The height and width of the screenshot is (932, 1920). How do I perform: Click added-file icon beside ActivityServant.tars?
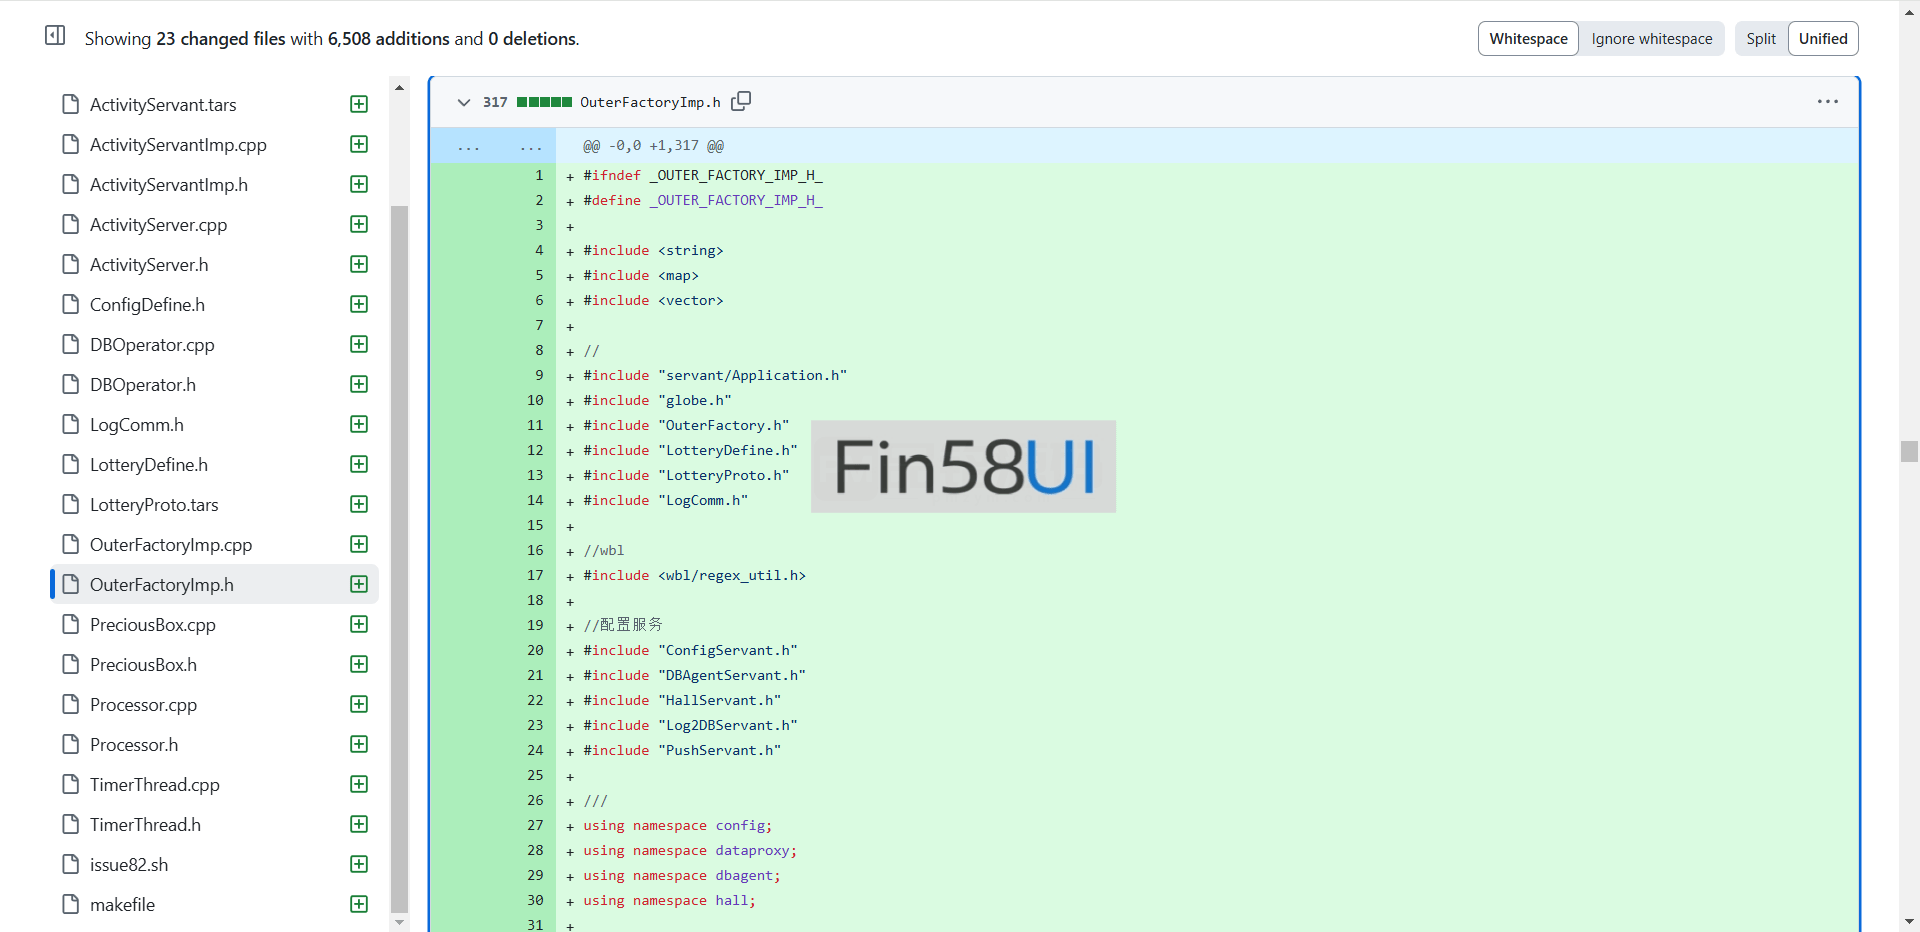[x=359, y=105]
